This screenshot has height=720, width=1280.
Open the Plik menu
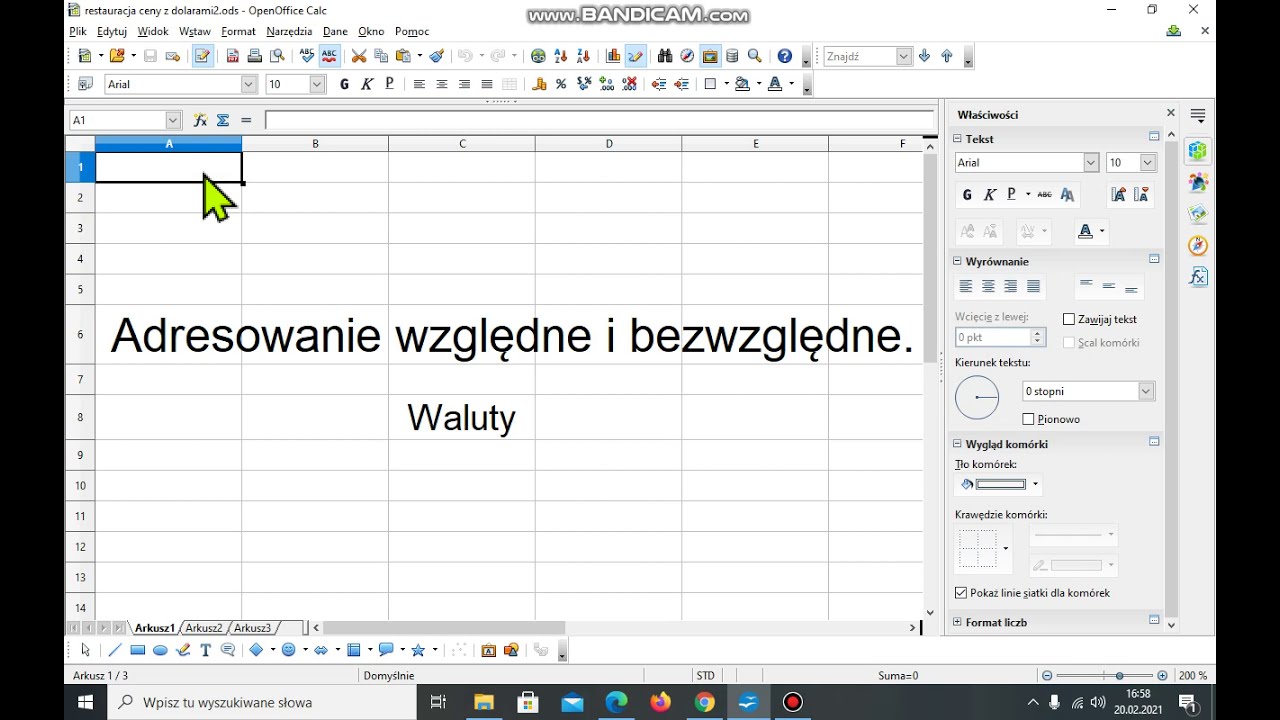point(78,31)
